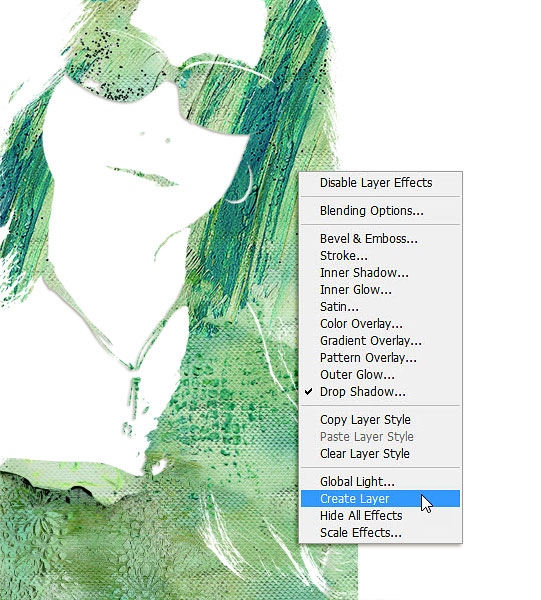This screenshot has height=600, width=541.
Task: Open Gradient Overlay settings
Action: (380, 341)
